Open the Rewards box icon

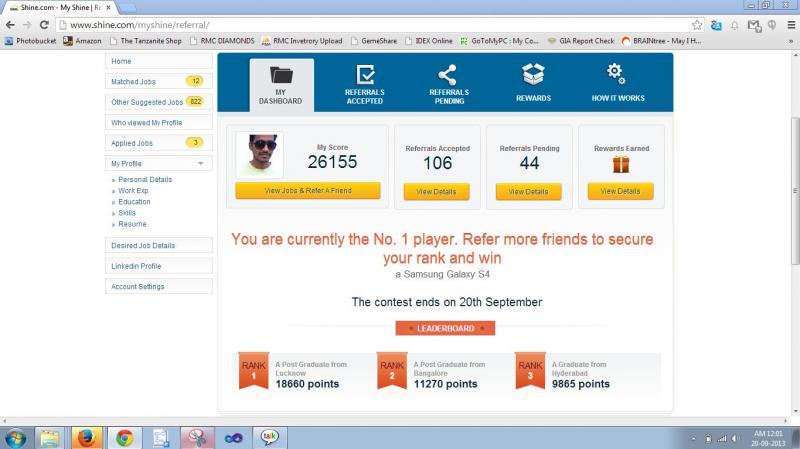point(533,75)
